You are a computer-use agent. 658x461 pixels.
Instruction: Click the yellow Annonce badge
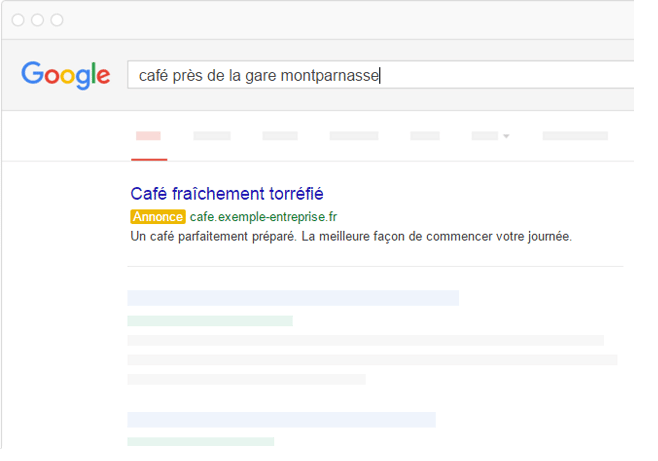pyautogui.click(x=158, y=217)
